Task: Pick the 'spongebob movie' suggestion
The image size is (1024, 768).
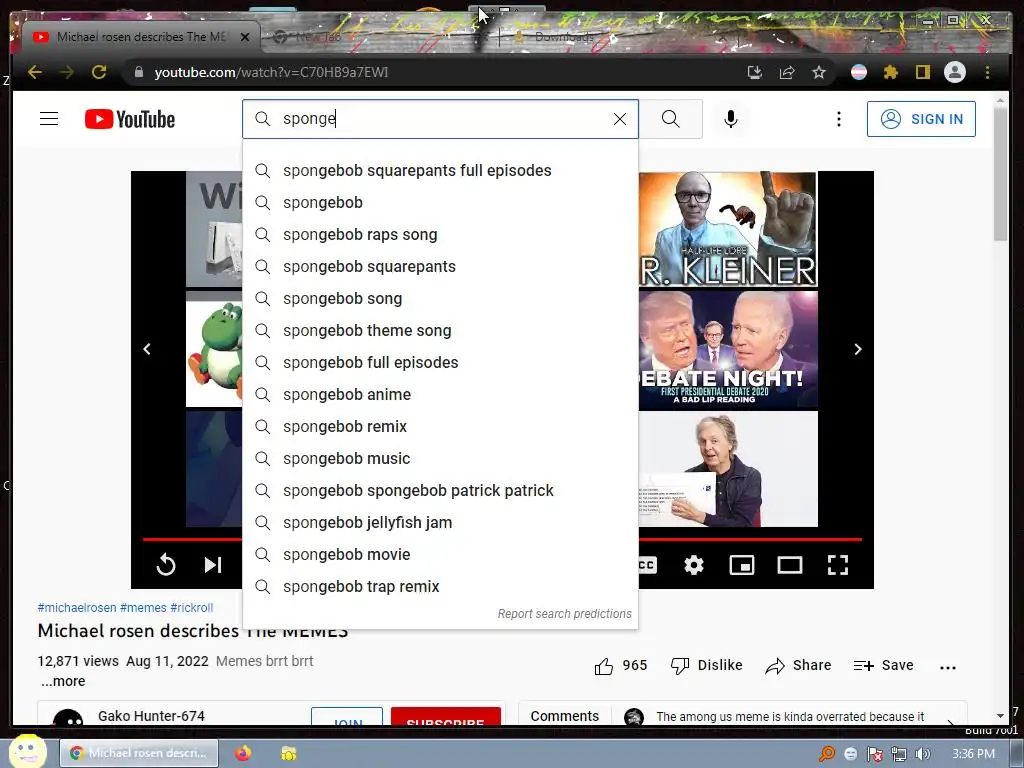Action: tap(440, 554)
